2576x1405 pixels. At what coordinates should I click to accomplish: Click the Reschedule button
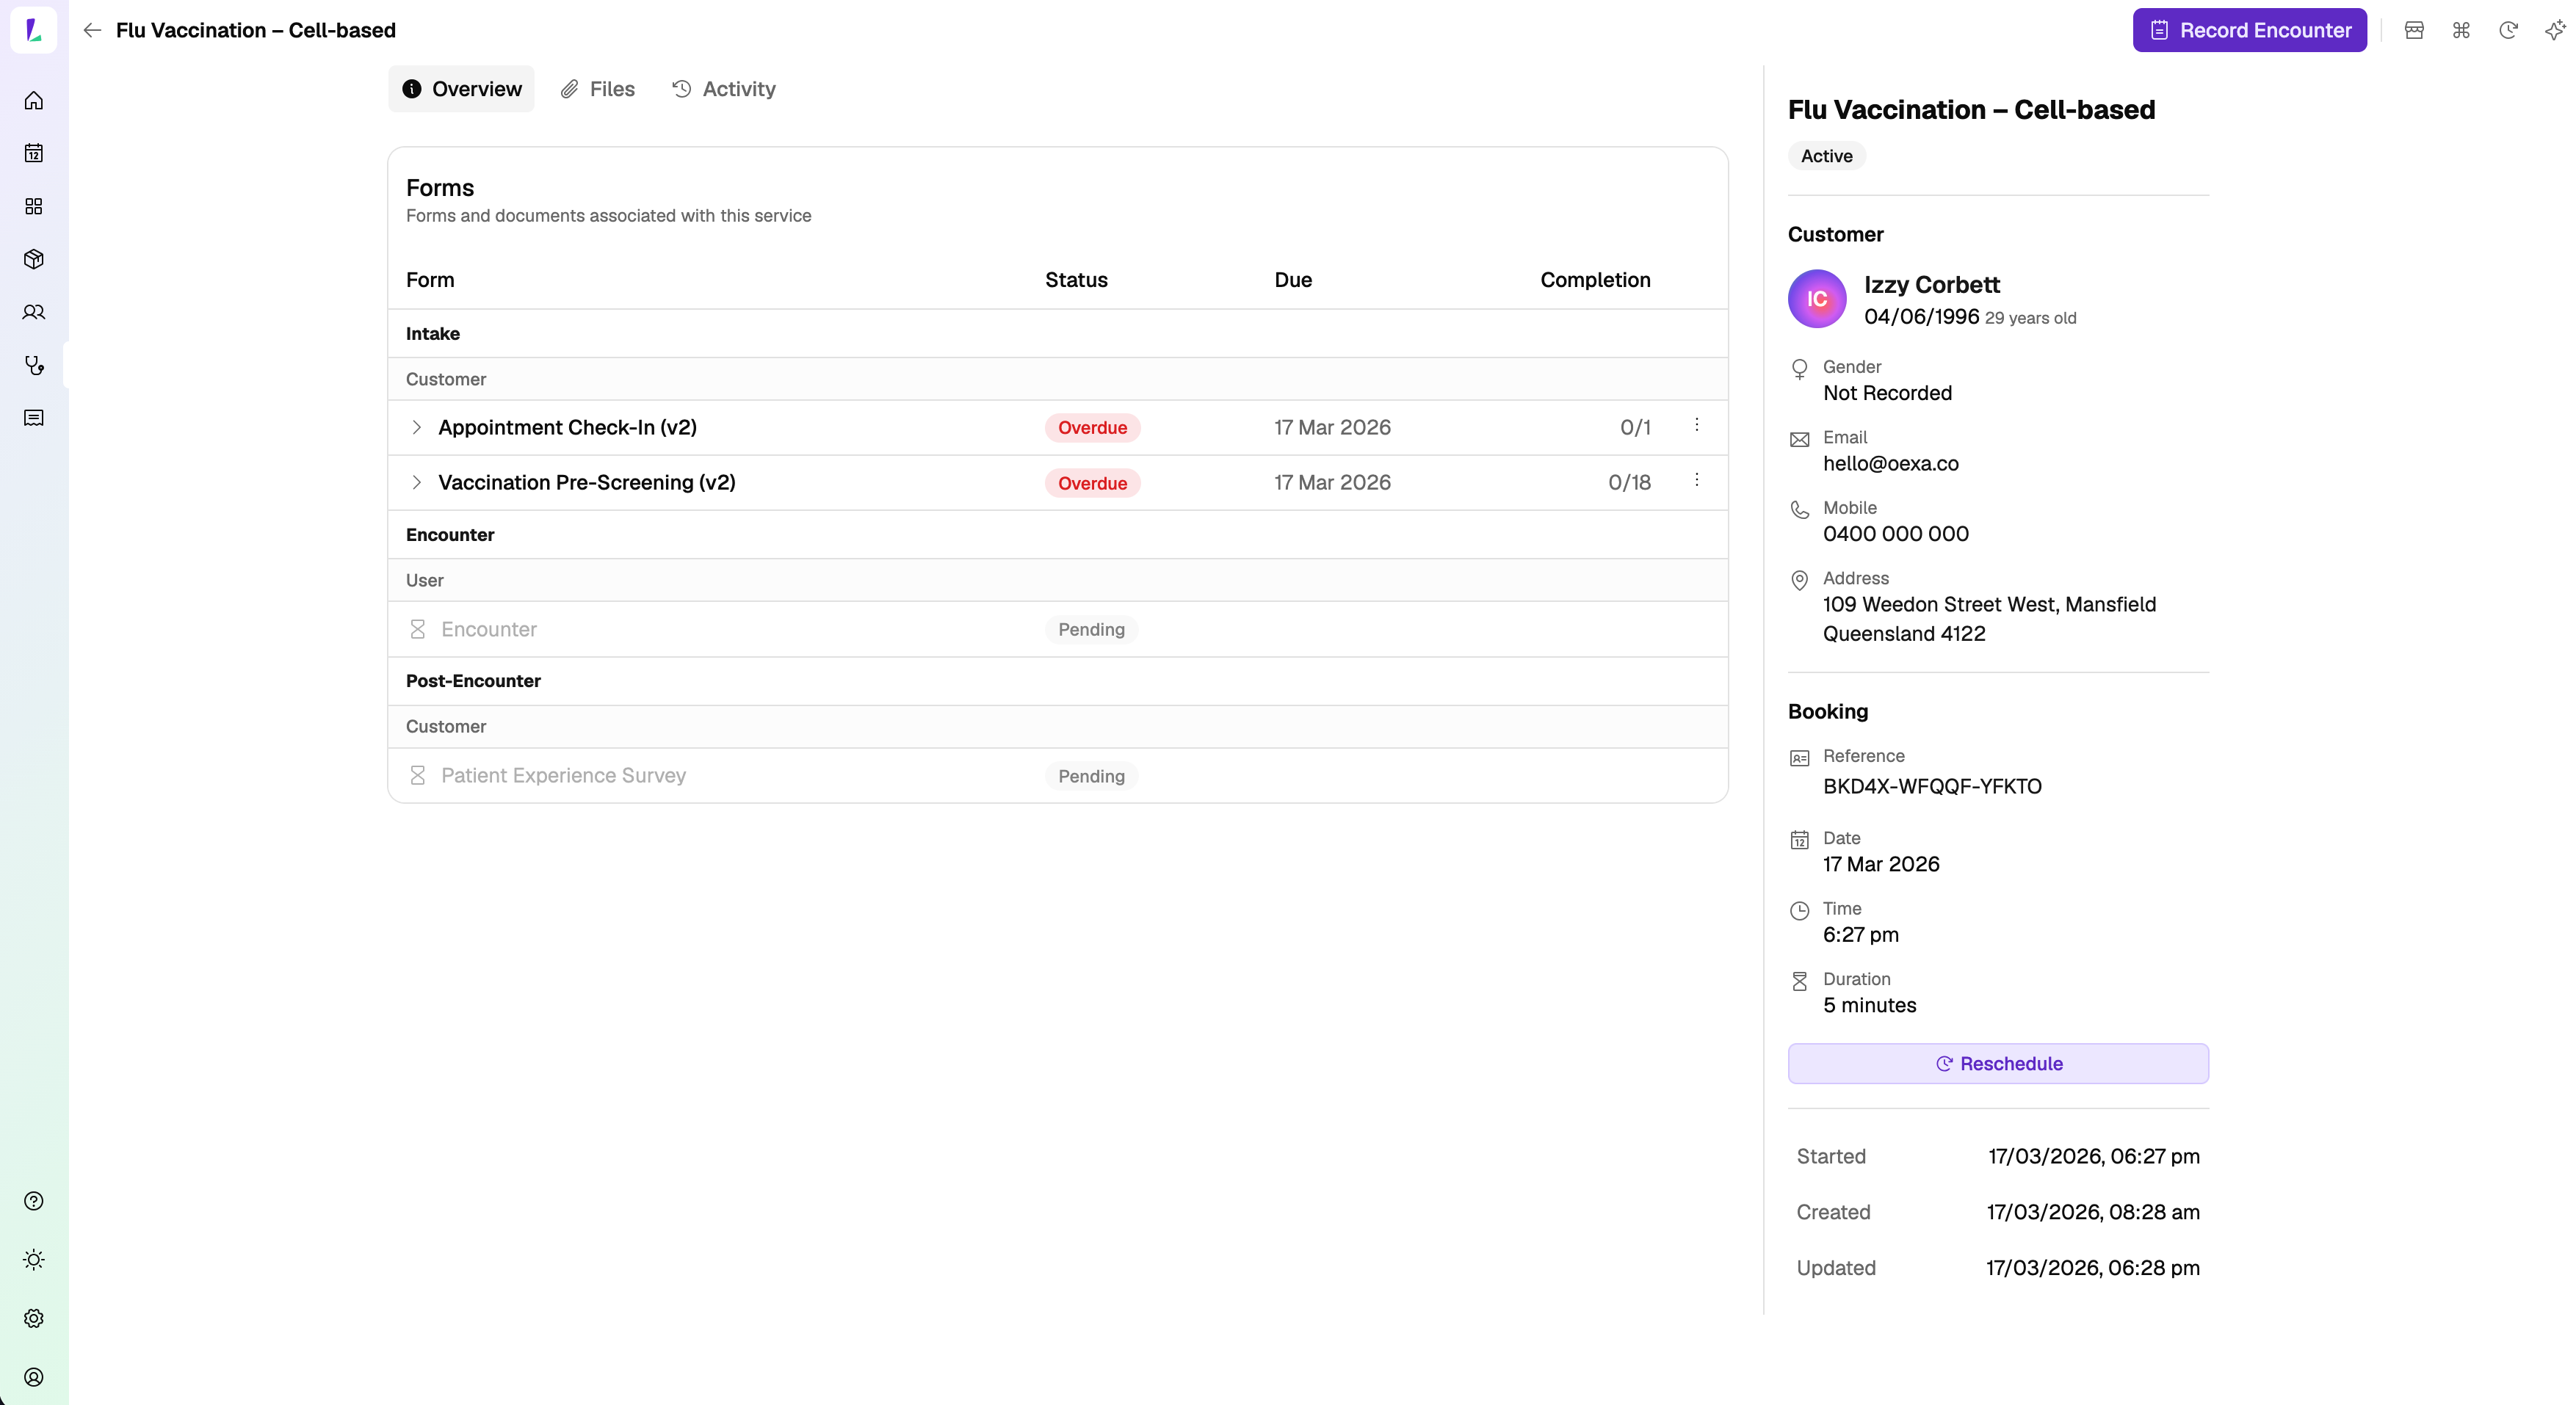tap(1998, 1064)
